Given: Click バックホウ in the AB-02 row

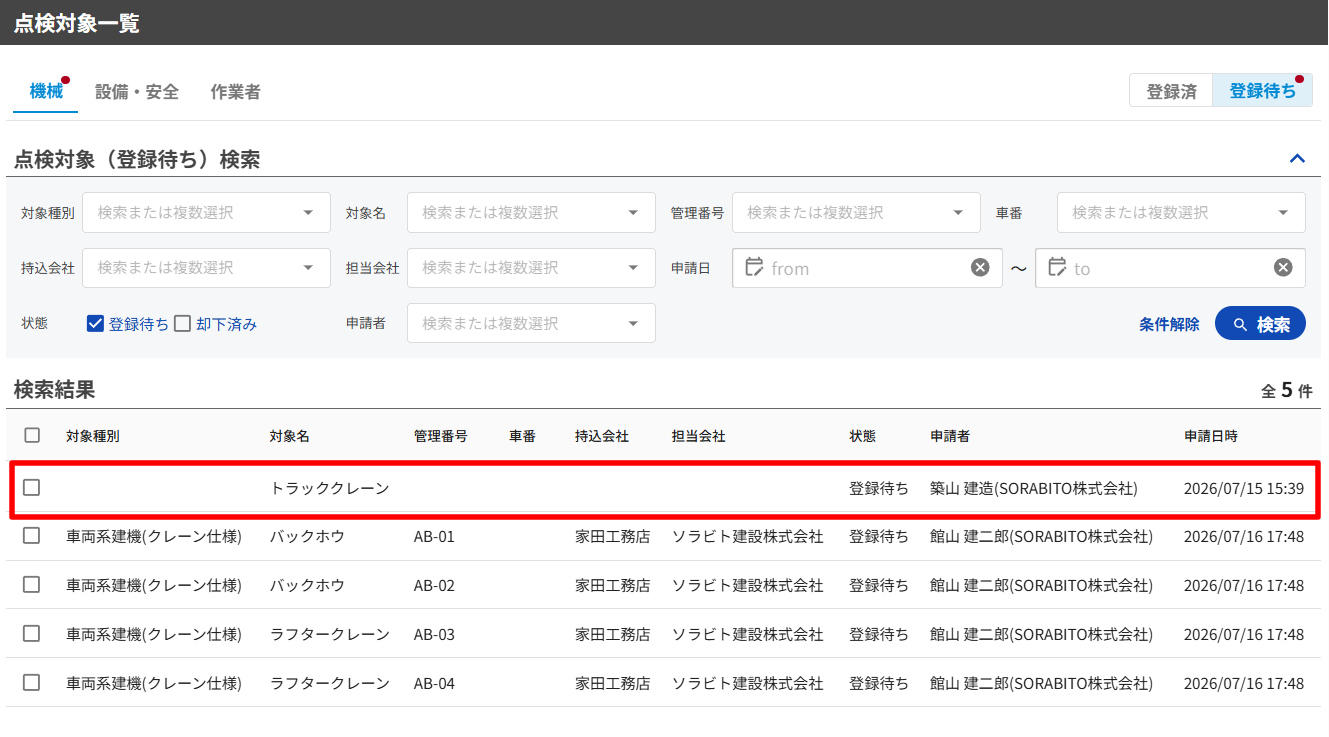Looking at the screenshot, I should [307, 585].
